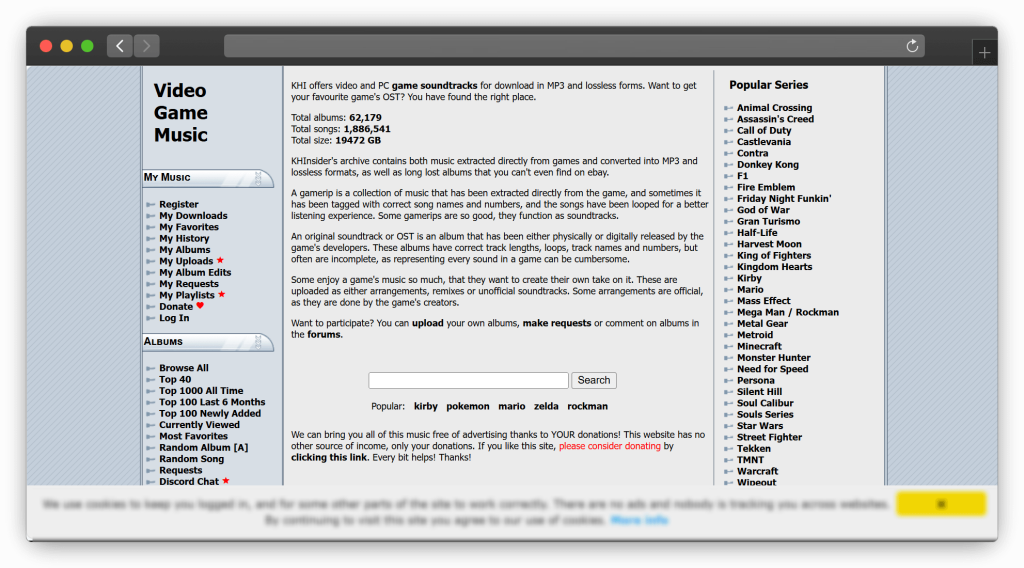
Task: Open Top 40 albums list
Action: pyautogui.click(x=175, y=379)
